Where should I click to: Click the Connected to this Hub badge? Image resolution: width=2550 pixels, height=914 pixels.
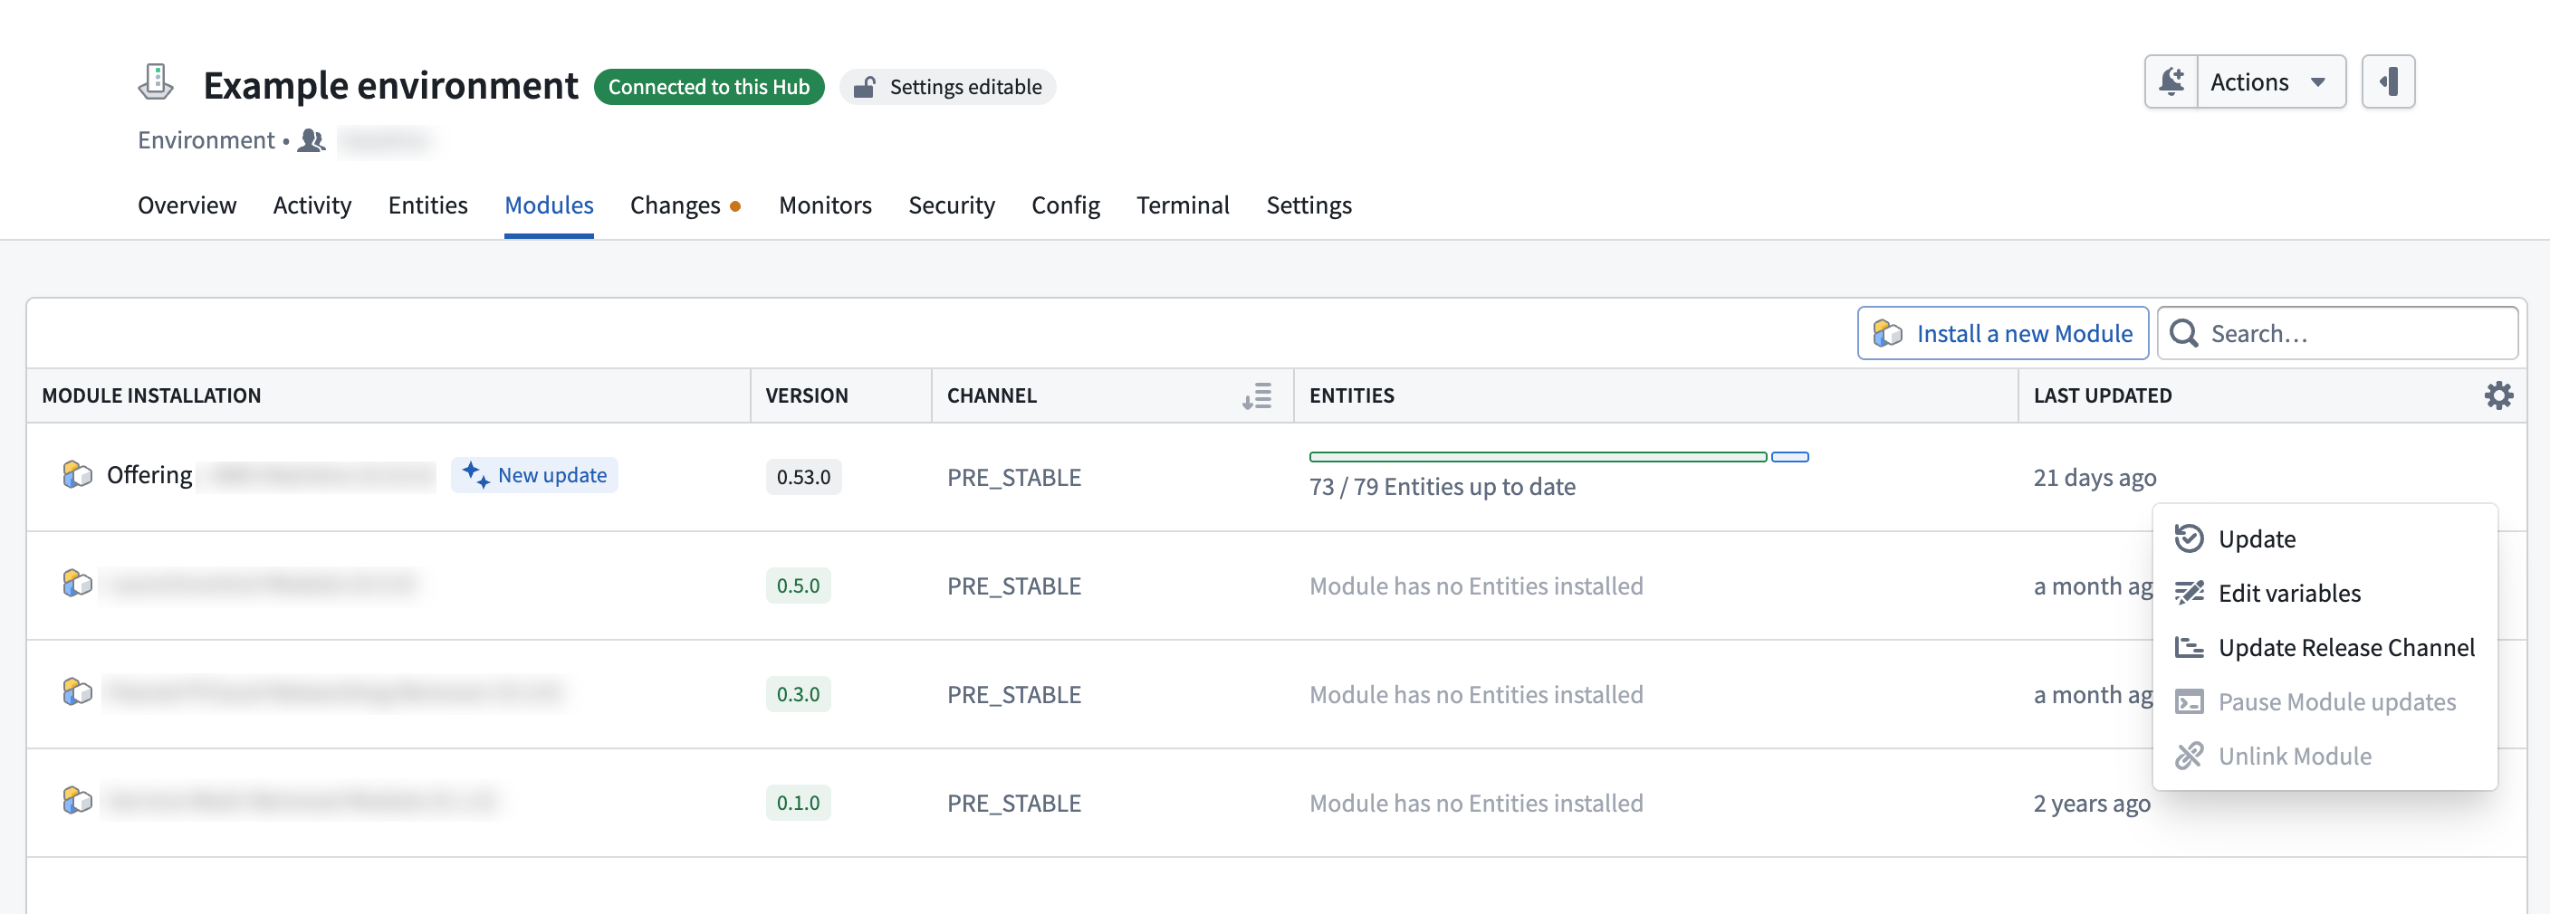(x=709, y=87)
